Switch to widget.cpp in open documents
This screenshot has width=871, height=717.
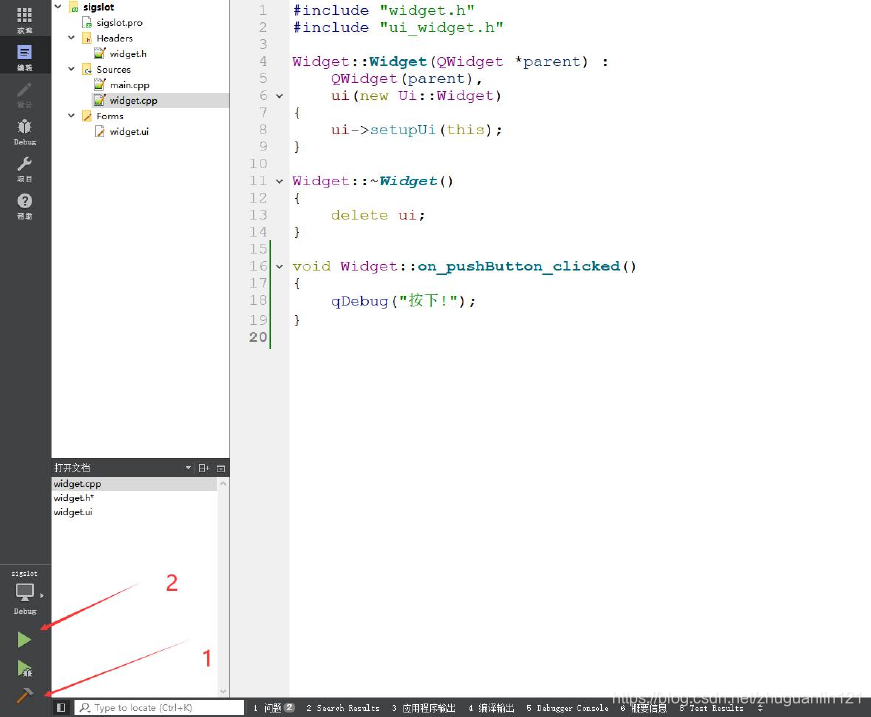[134, 484]
